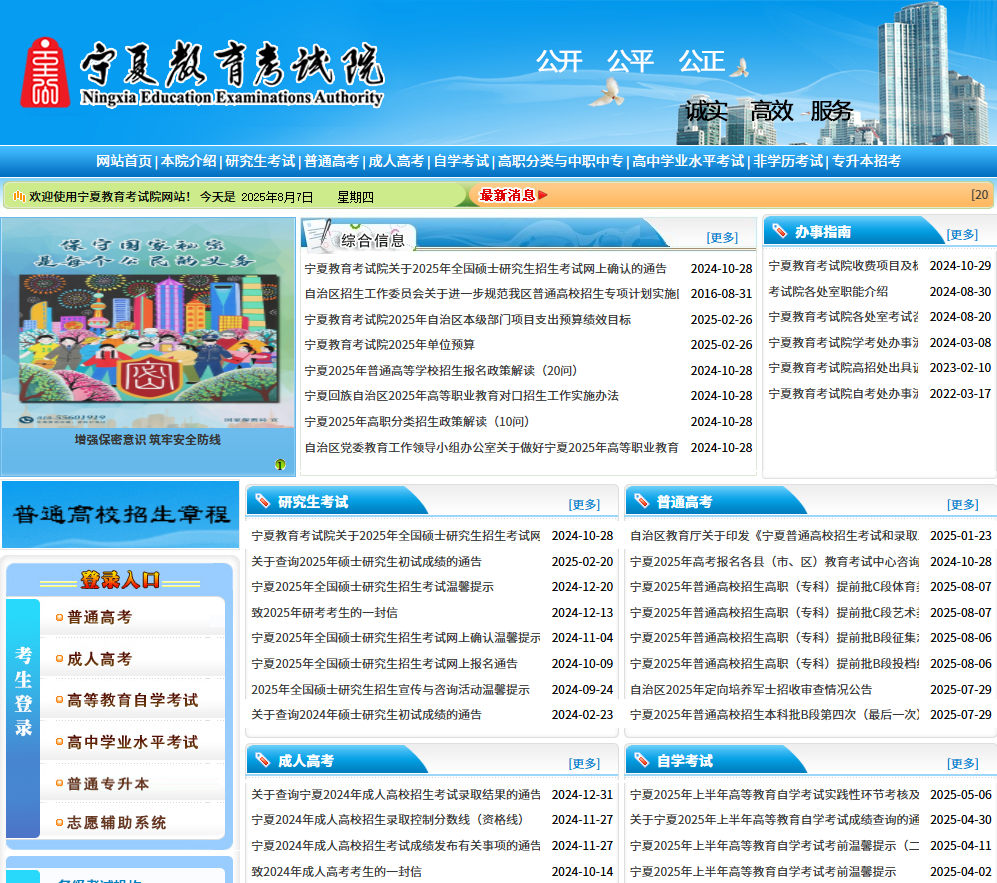Click the red Ningxia Education Examinations Authority seal logo

45,73
